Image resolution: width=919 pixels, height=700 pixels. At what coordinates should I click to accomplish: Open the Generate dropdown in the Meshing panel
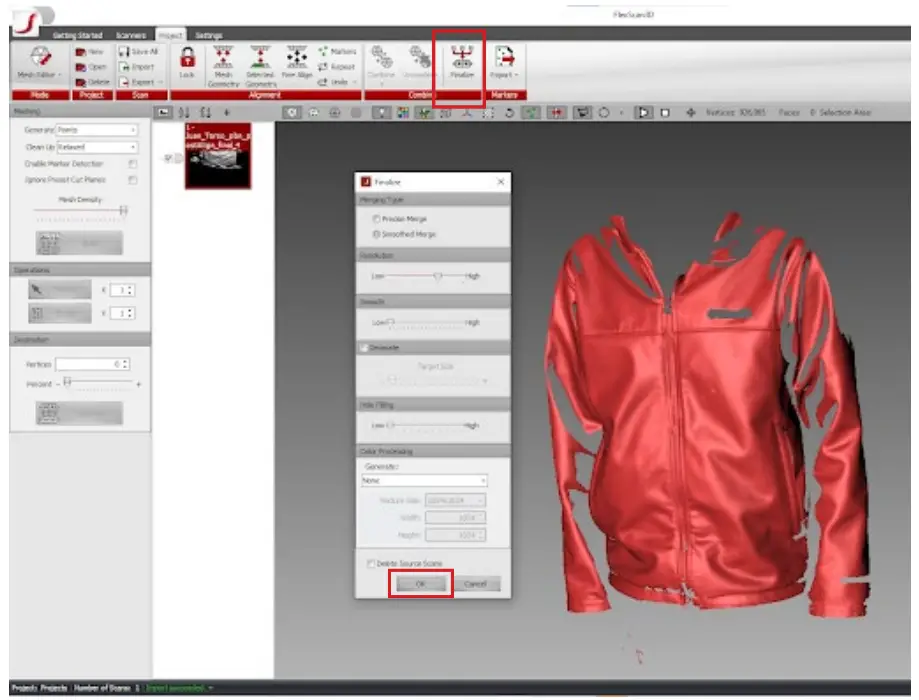tap(96, 130)
